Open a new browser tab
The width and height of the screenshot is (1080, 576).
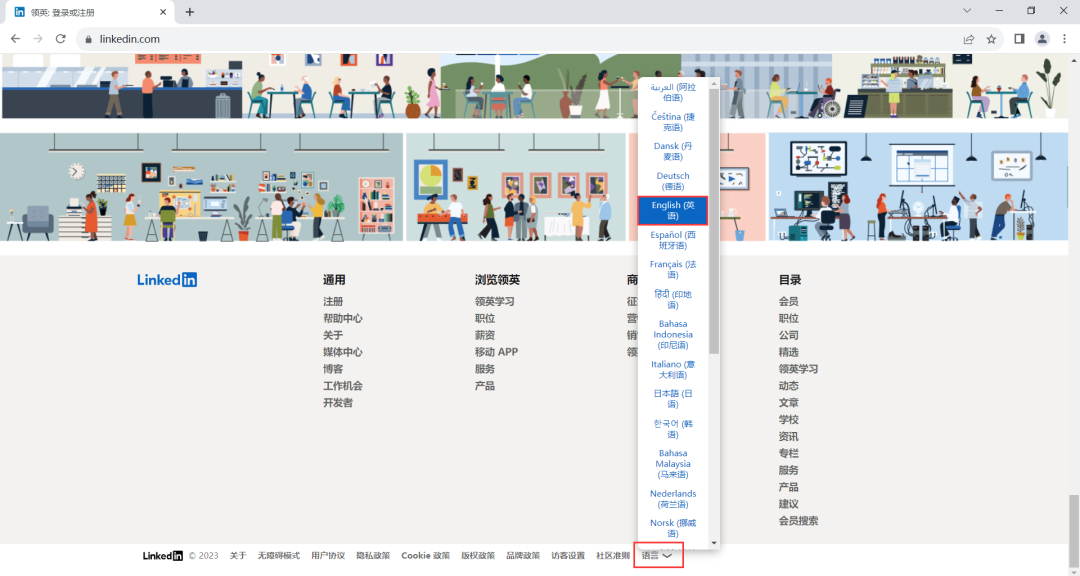point(189,11)
